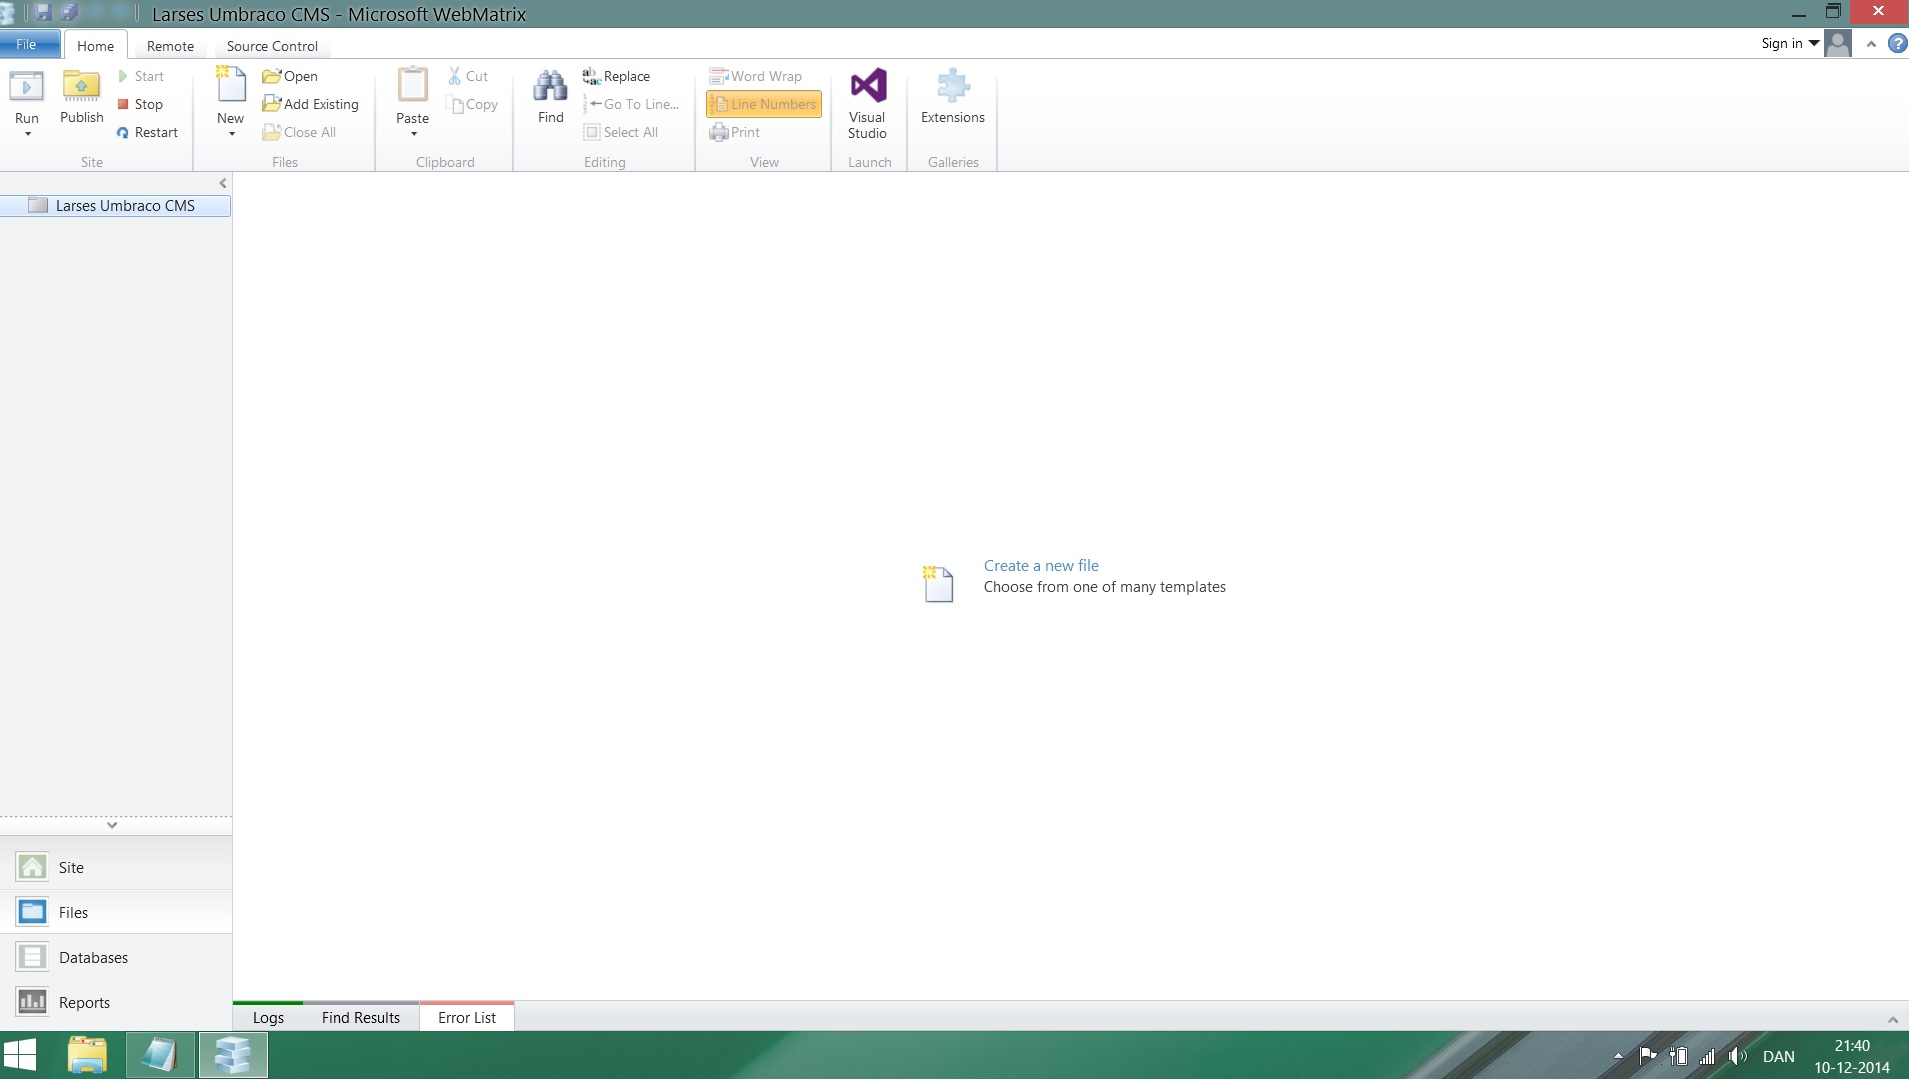Click the Action Center flag icon

tap(1648, 1056)
